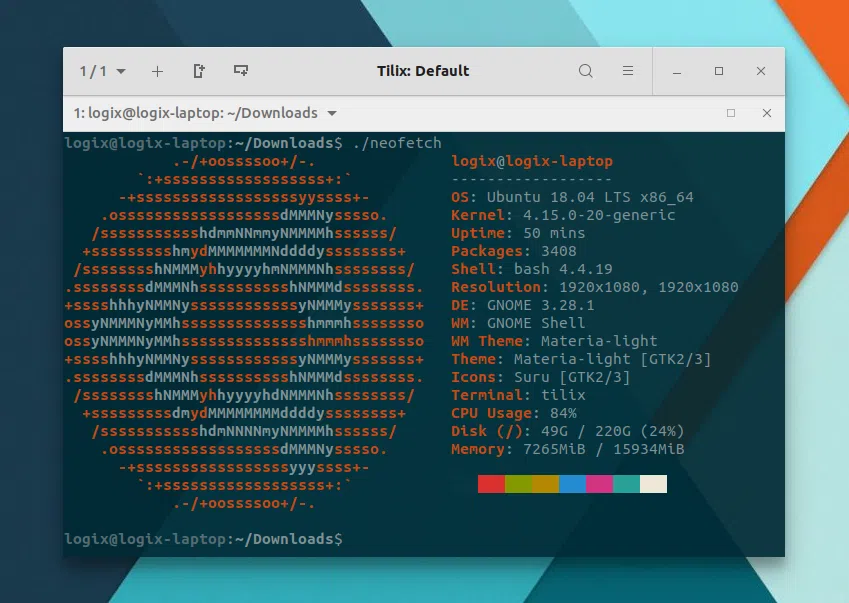The width and height of the screenshot is (849, 603).
Task: Click the Packages value 3408
Action: click(559, 251)
